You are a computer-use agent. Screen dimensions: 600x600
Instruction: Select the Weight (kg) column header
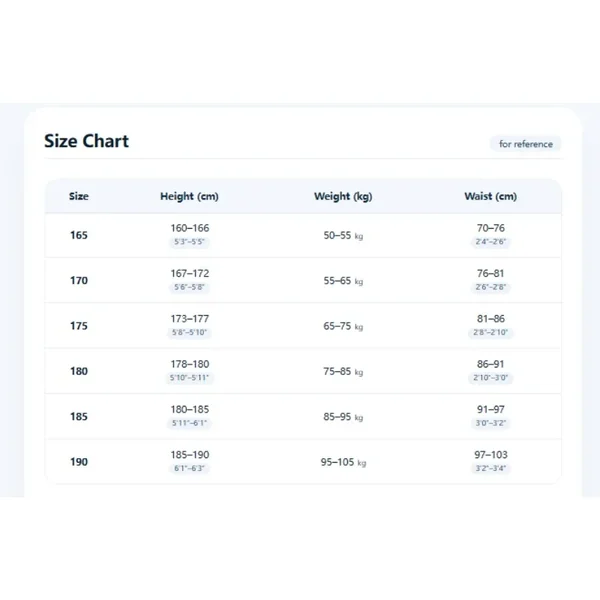click(x=343, y=196)
